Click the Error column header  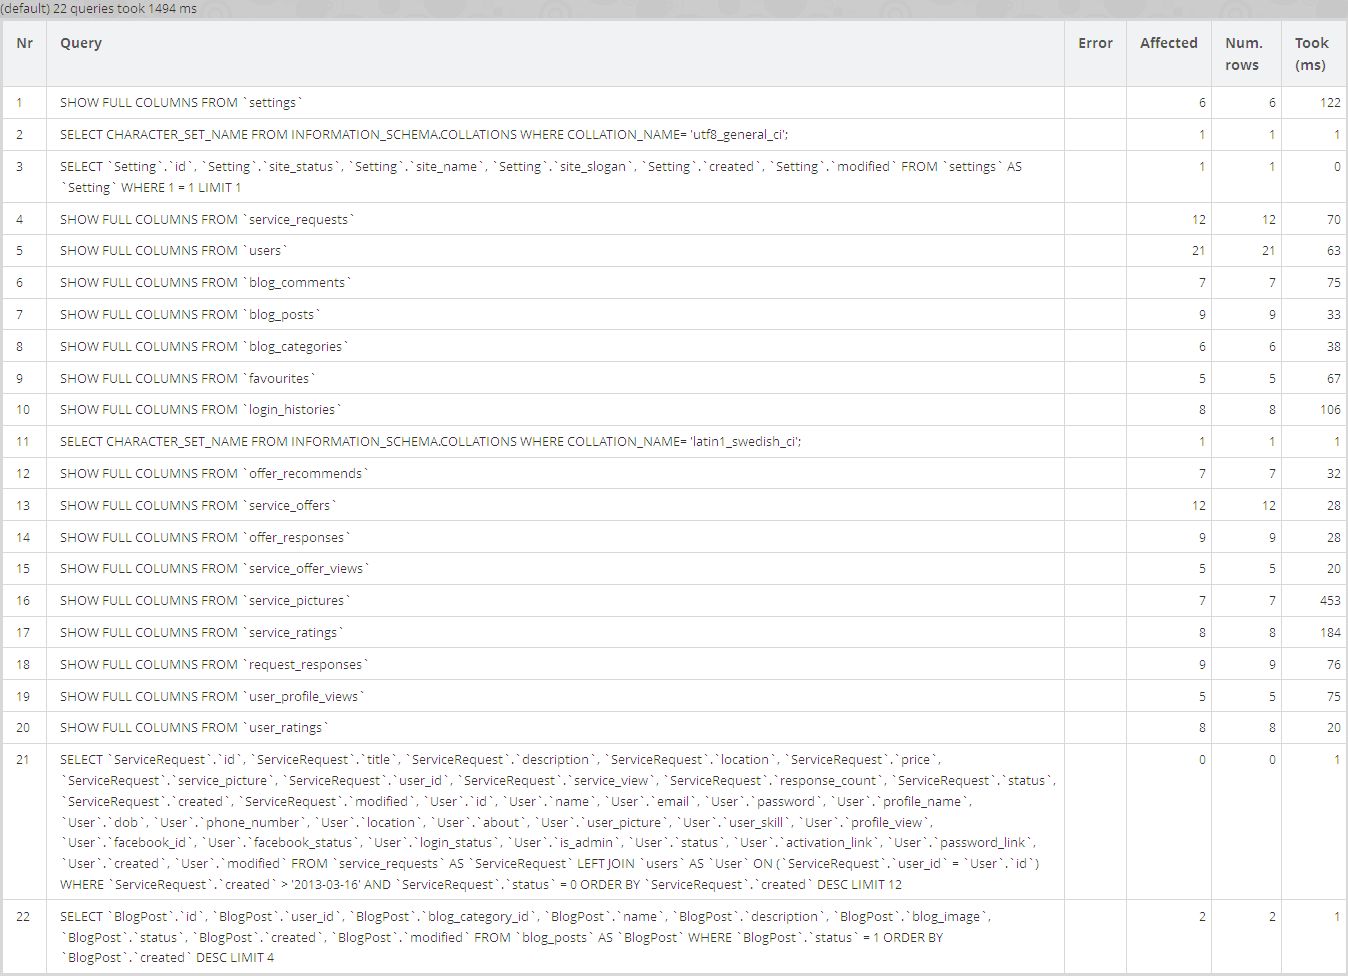click(1095, 43)
